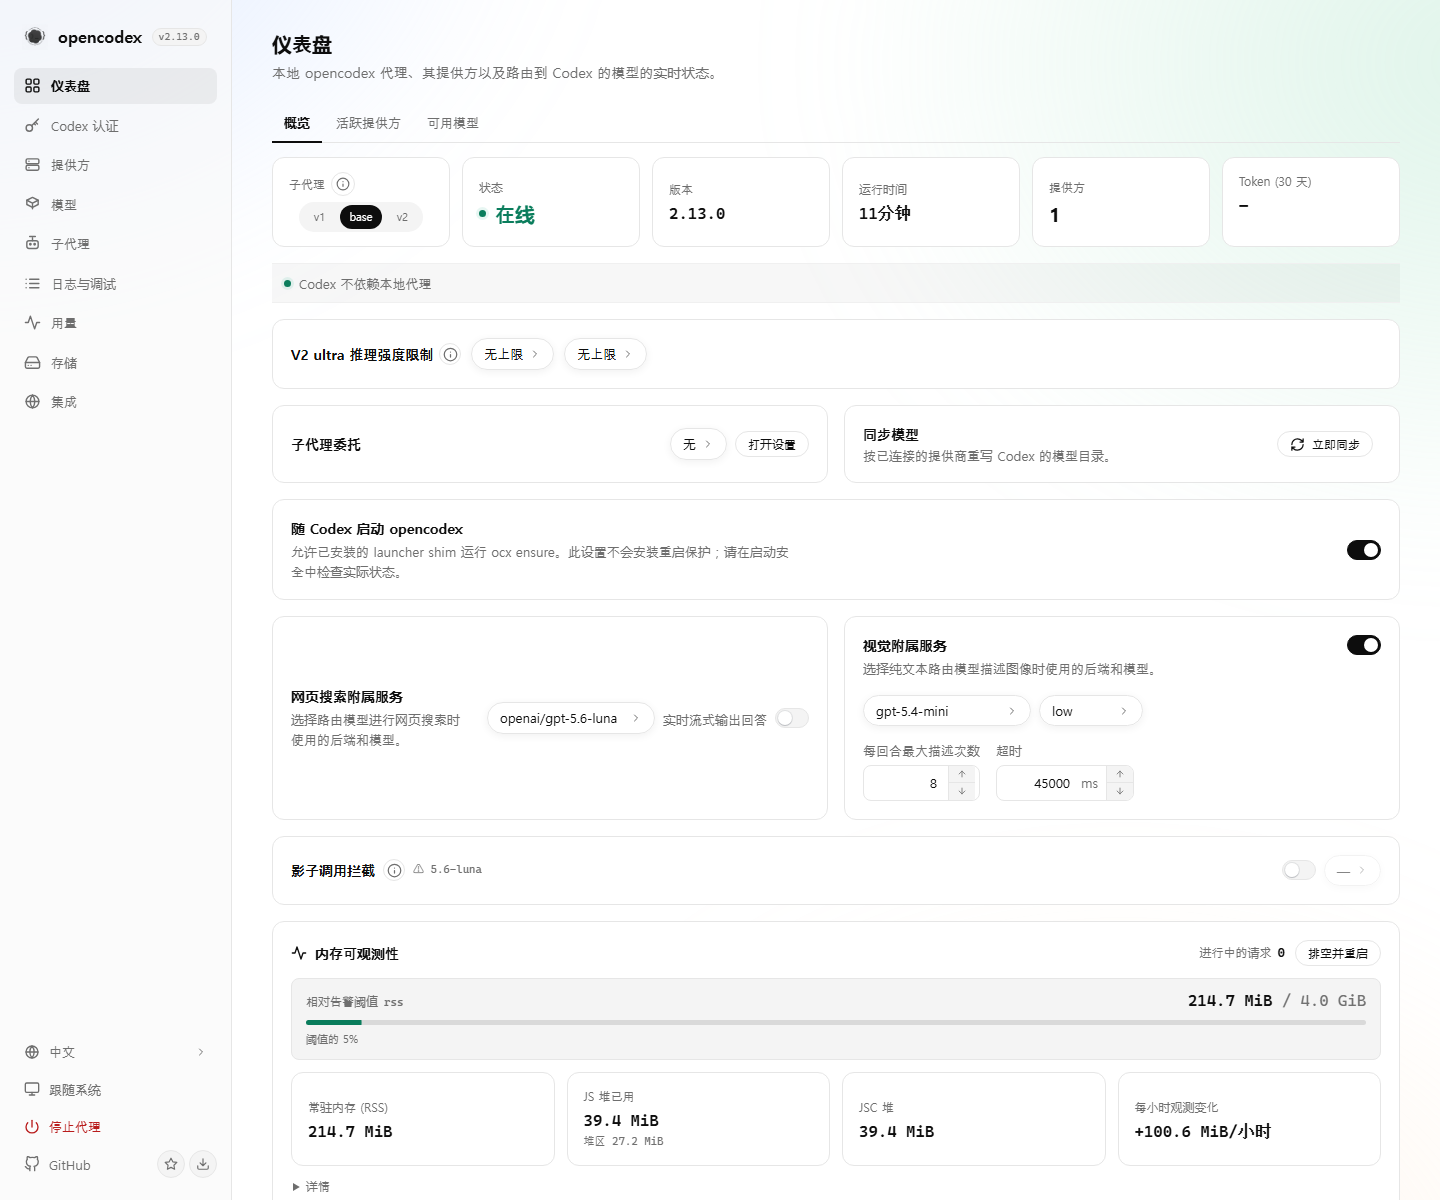Click the 堆区 27.2 MiB text
Screen dimensions: 1440x1200
624,1141
